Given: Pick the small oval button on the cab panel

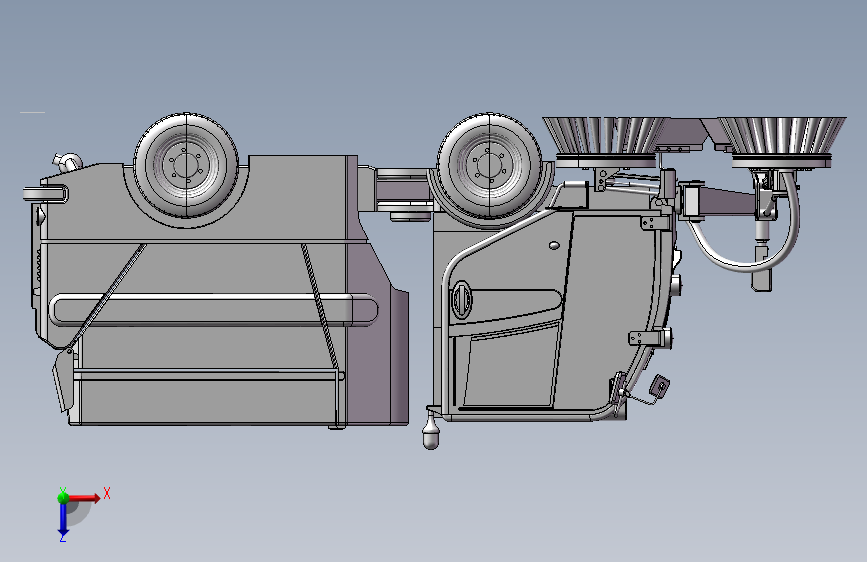Looking at the screenshot, I should tap(553, 245).
